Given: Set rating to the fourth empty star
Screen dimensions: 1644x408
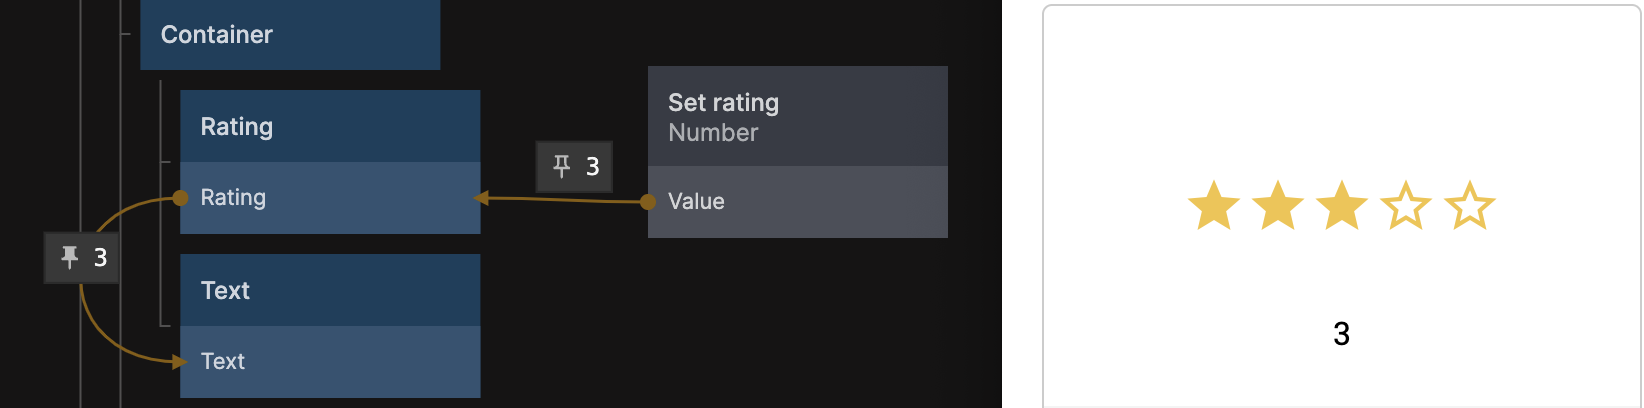Looking at the screenshot, I should tap(1405, 206).
